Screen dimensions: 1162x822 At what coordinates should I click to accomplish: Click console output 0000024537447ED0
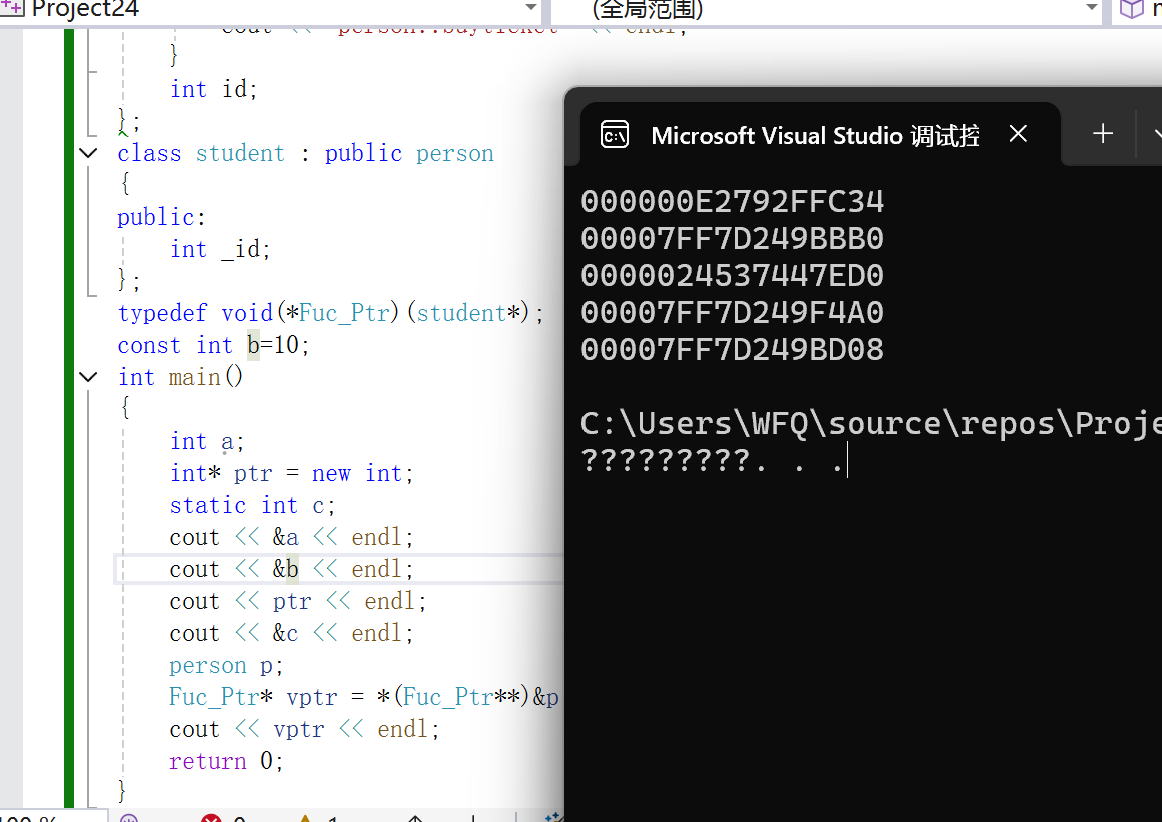coord(732,276)
